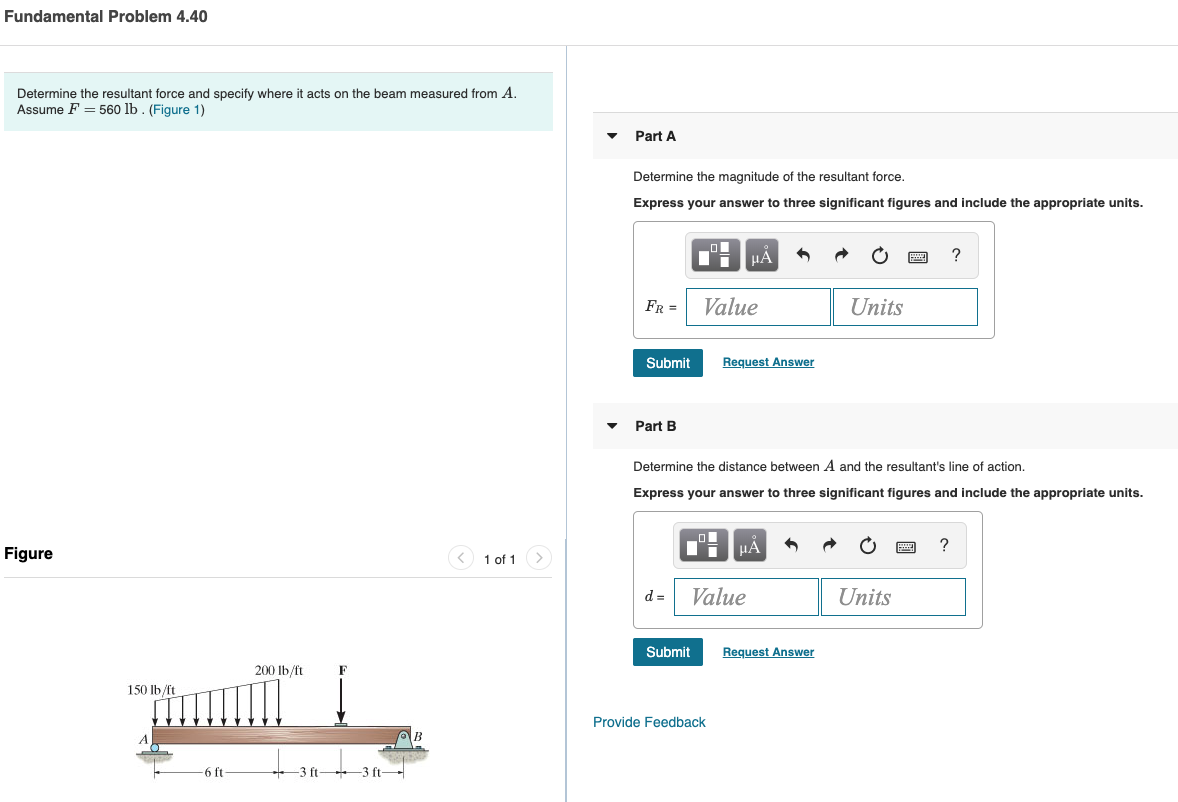The width and height of the screenshot is (1178, 802).
Task: Show keyboard shortcuts in Part B
Action: (905, 547)
